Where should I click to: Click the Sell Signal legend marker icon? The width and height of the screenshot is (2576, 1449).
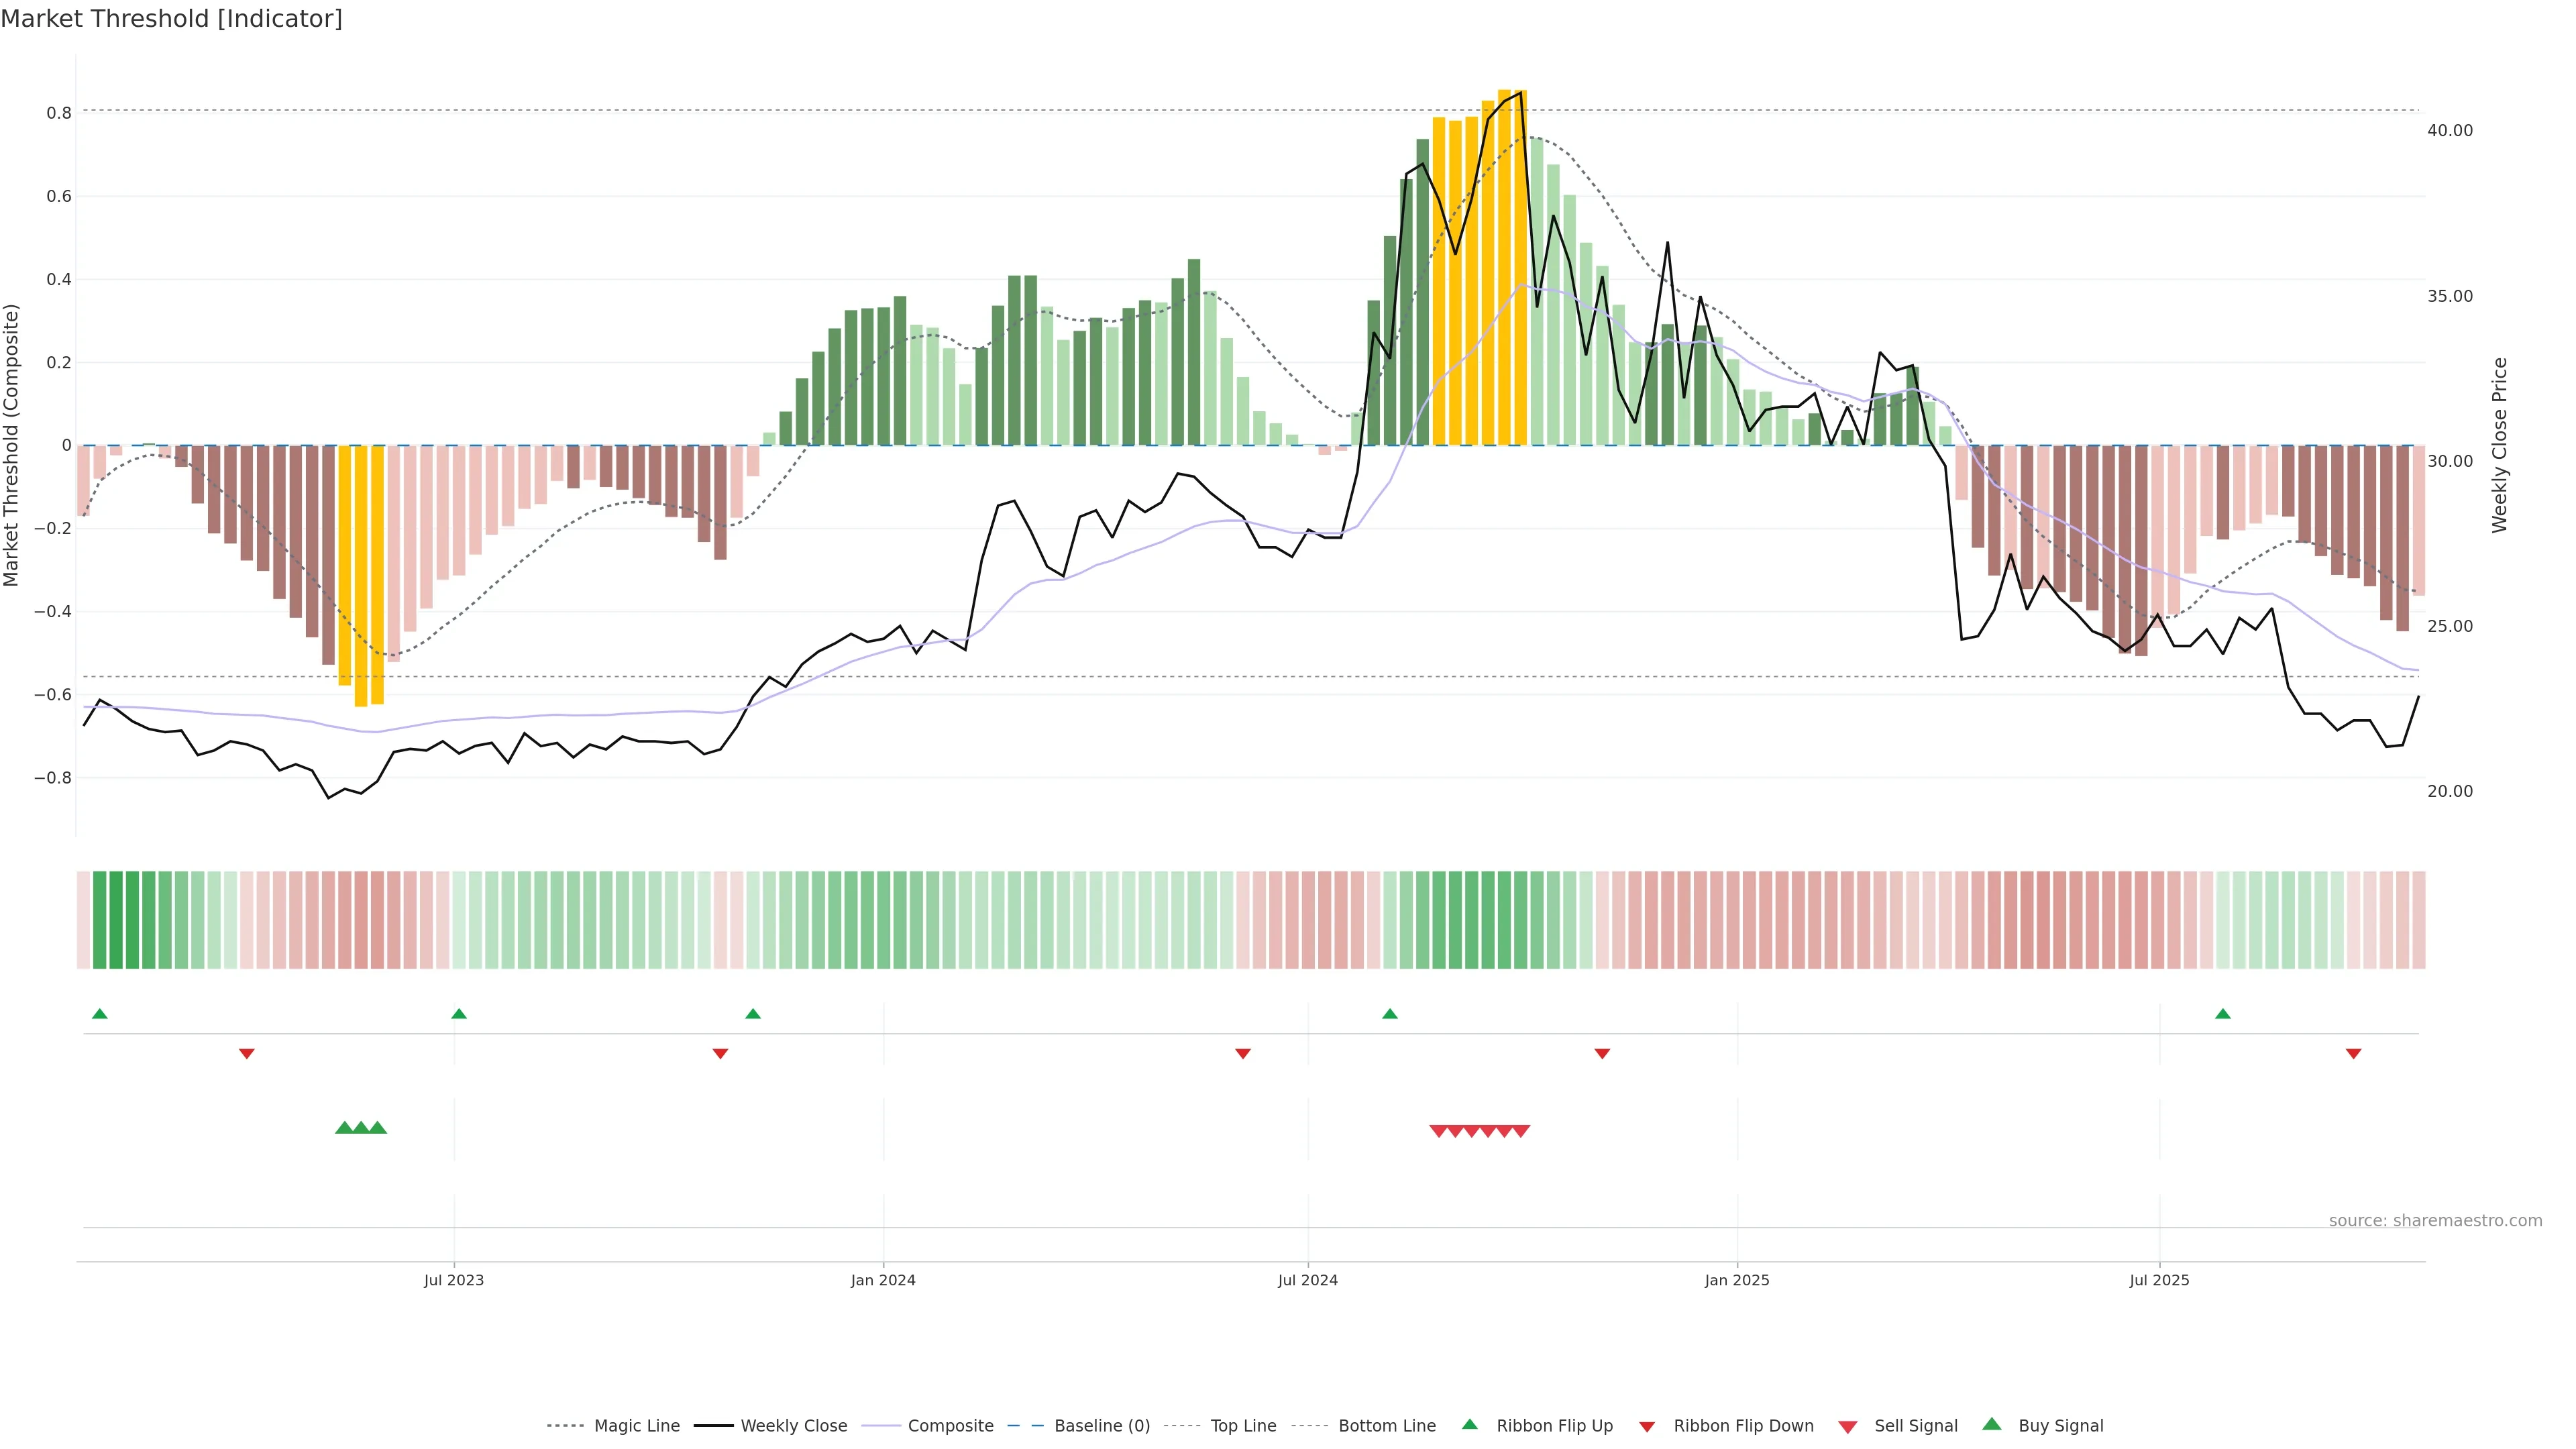(1848, 1427)
